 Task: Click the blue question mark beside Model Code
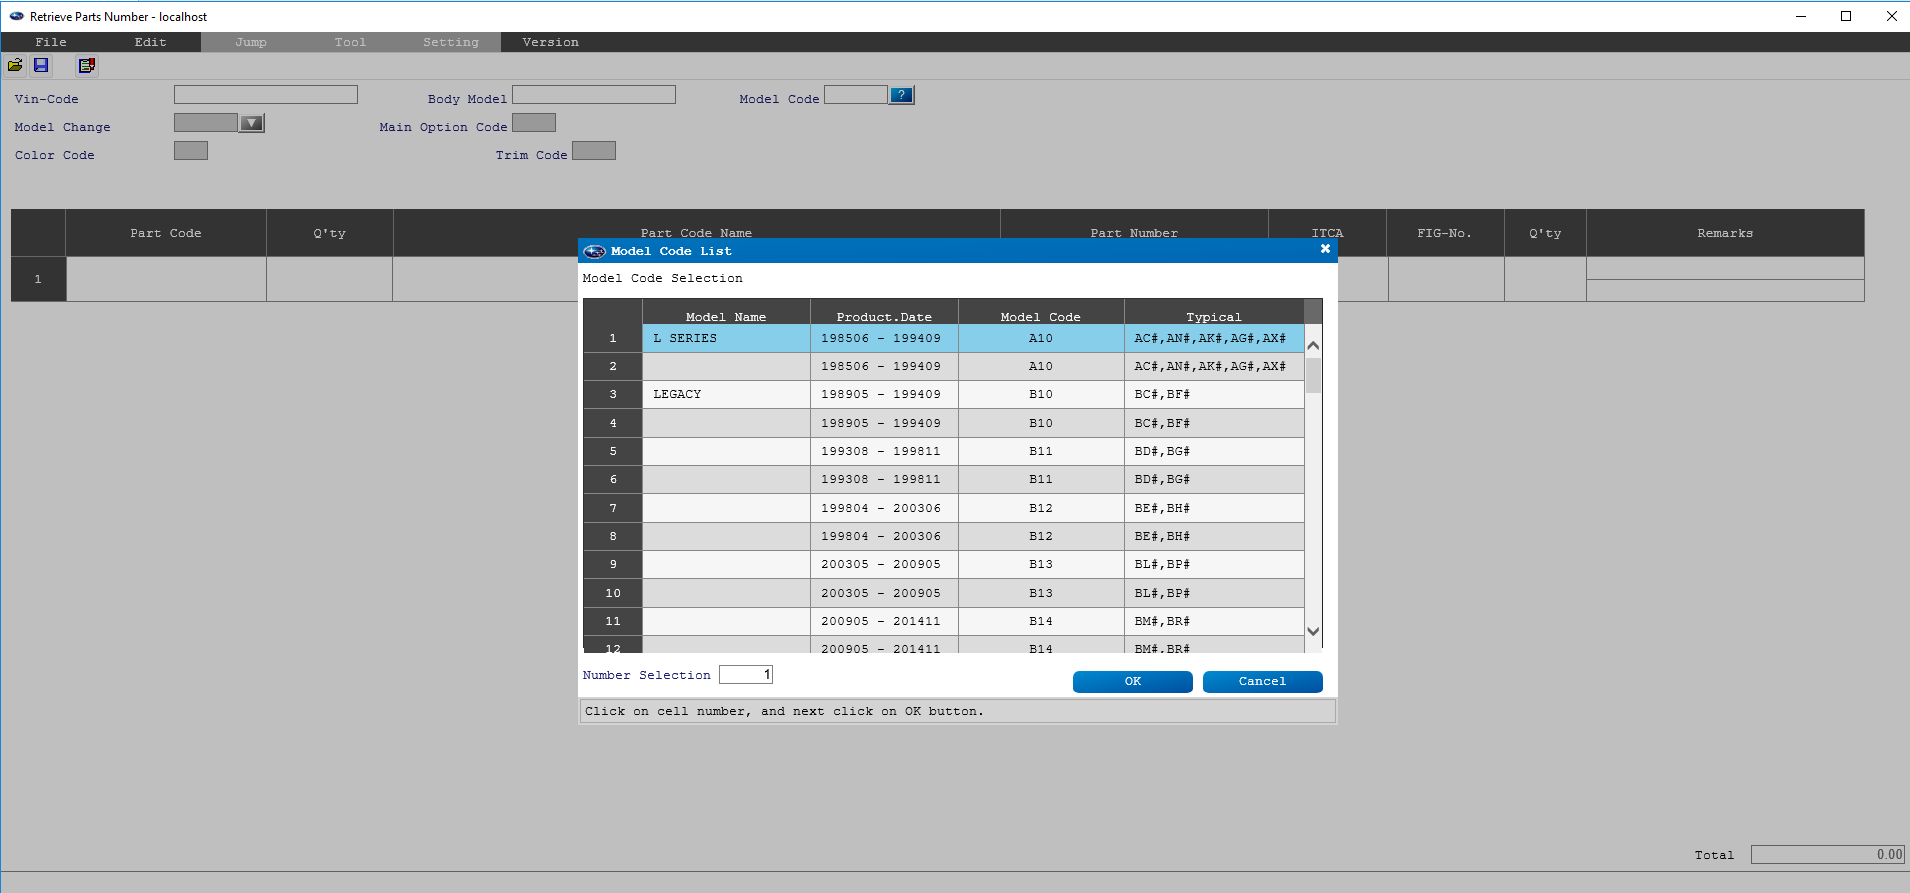pos(901,95)
